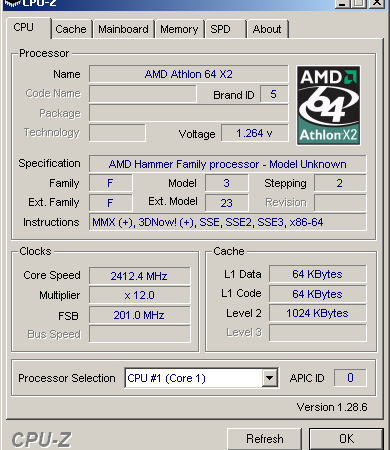Click the Version 1.28.6 label
This screenshot has width=390, height=450.
pyautogui.click(x=332, y=407)
